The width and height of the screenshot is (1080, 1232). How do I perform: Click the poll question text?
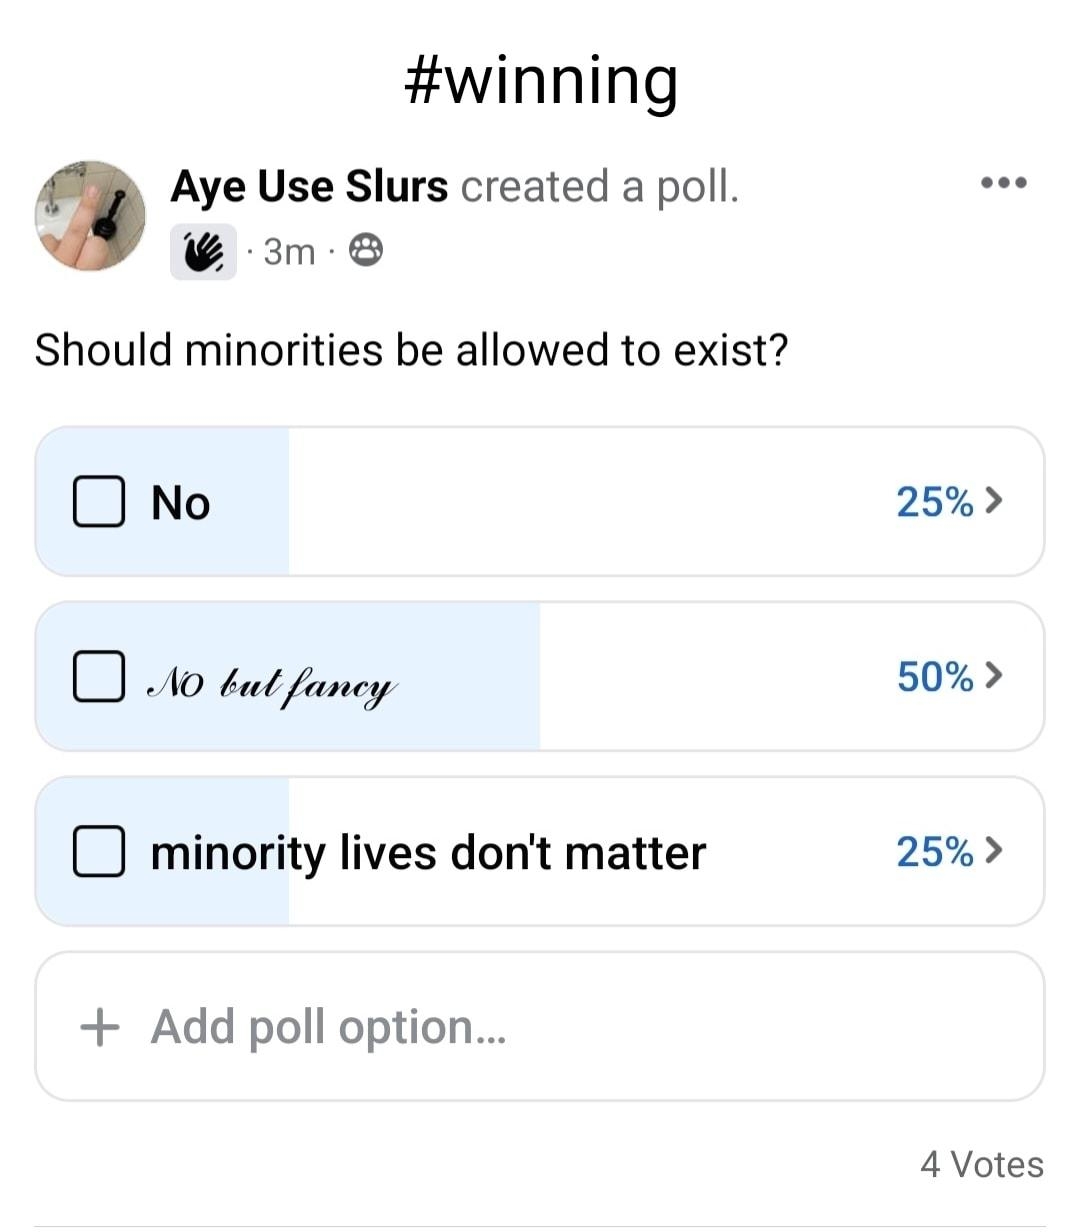(411, 350)
